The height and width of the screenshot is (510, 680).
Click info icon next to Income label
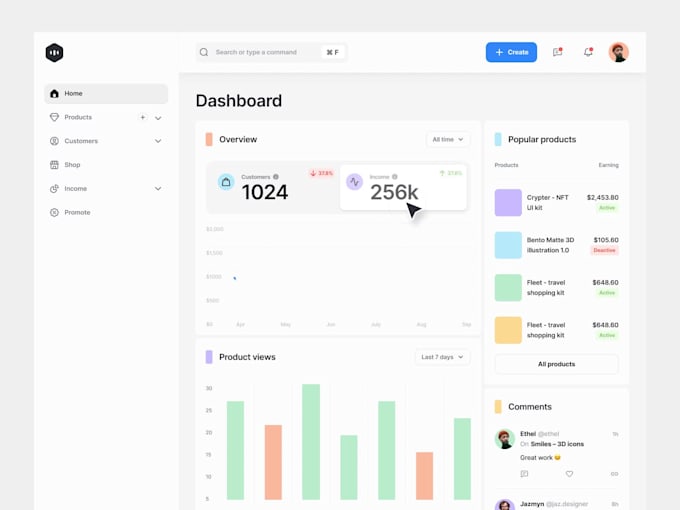[x=395, y=177]
